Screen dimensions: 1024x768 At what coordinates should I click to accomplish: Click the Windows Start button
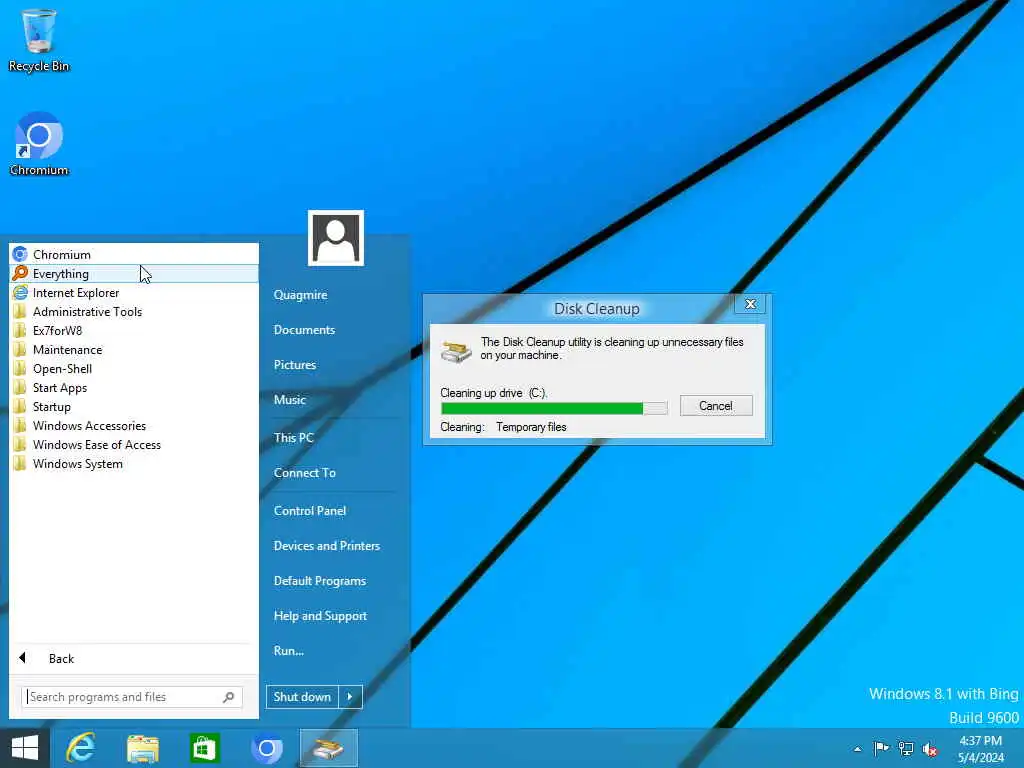(25, 748)
